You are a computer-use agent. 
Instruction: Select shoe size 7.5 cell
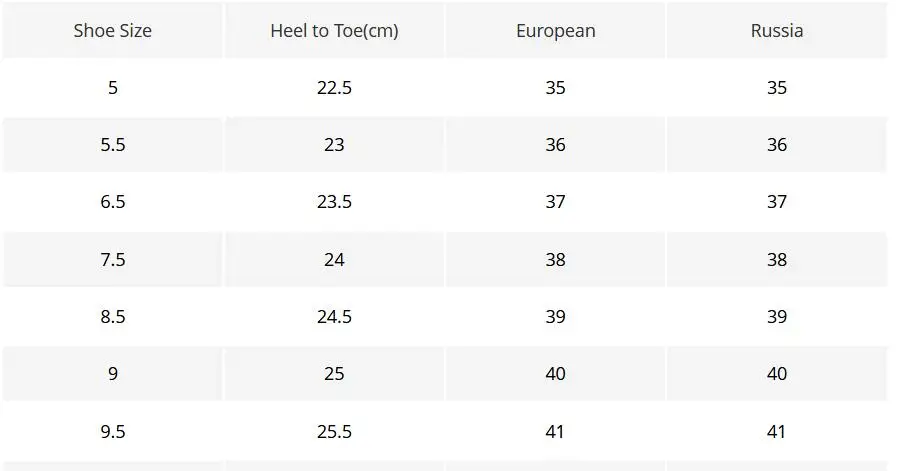(113, 260)
